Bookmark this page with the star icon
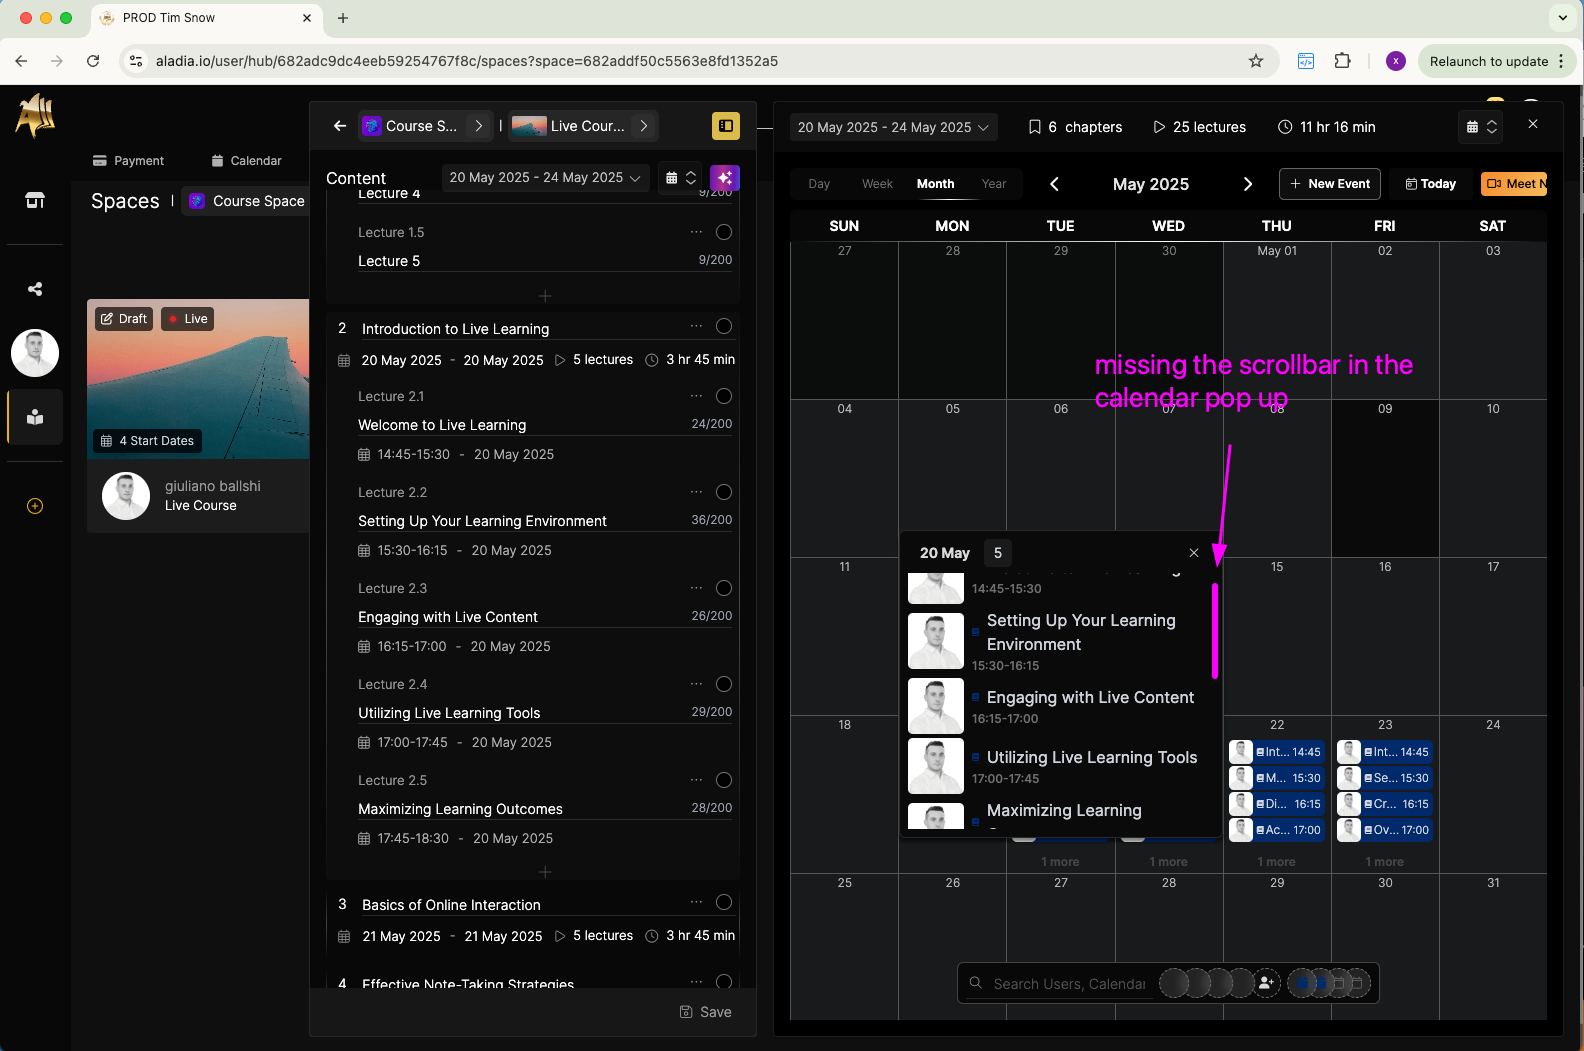Viewport: 1584px width, 1051px height. 1256,61
